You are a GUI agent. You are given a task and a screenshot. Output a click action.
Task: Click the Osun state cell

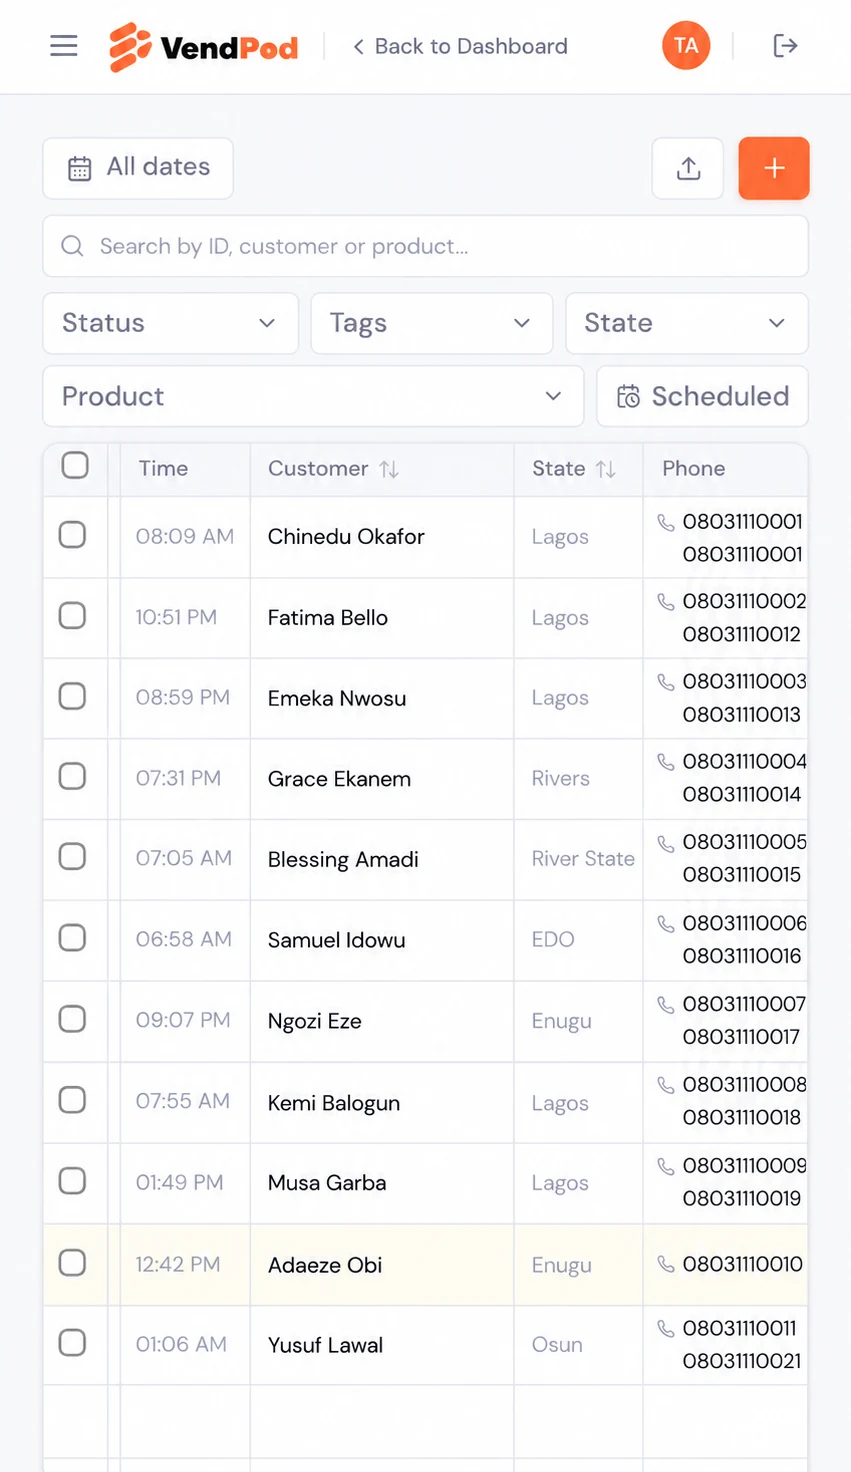tap(557, 1345)
